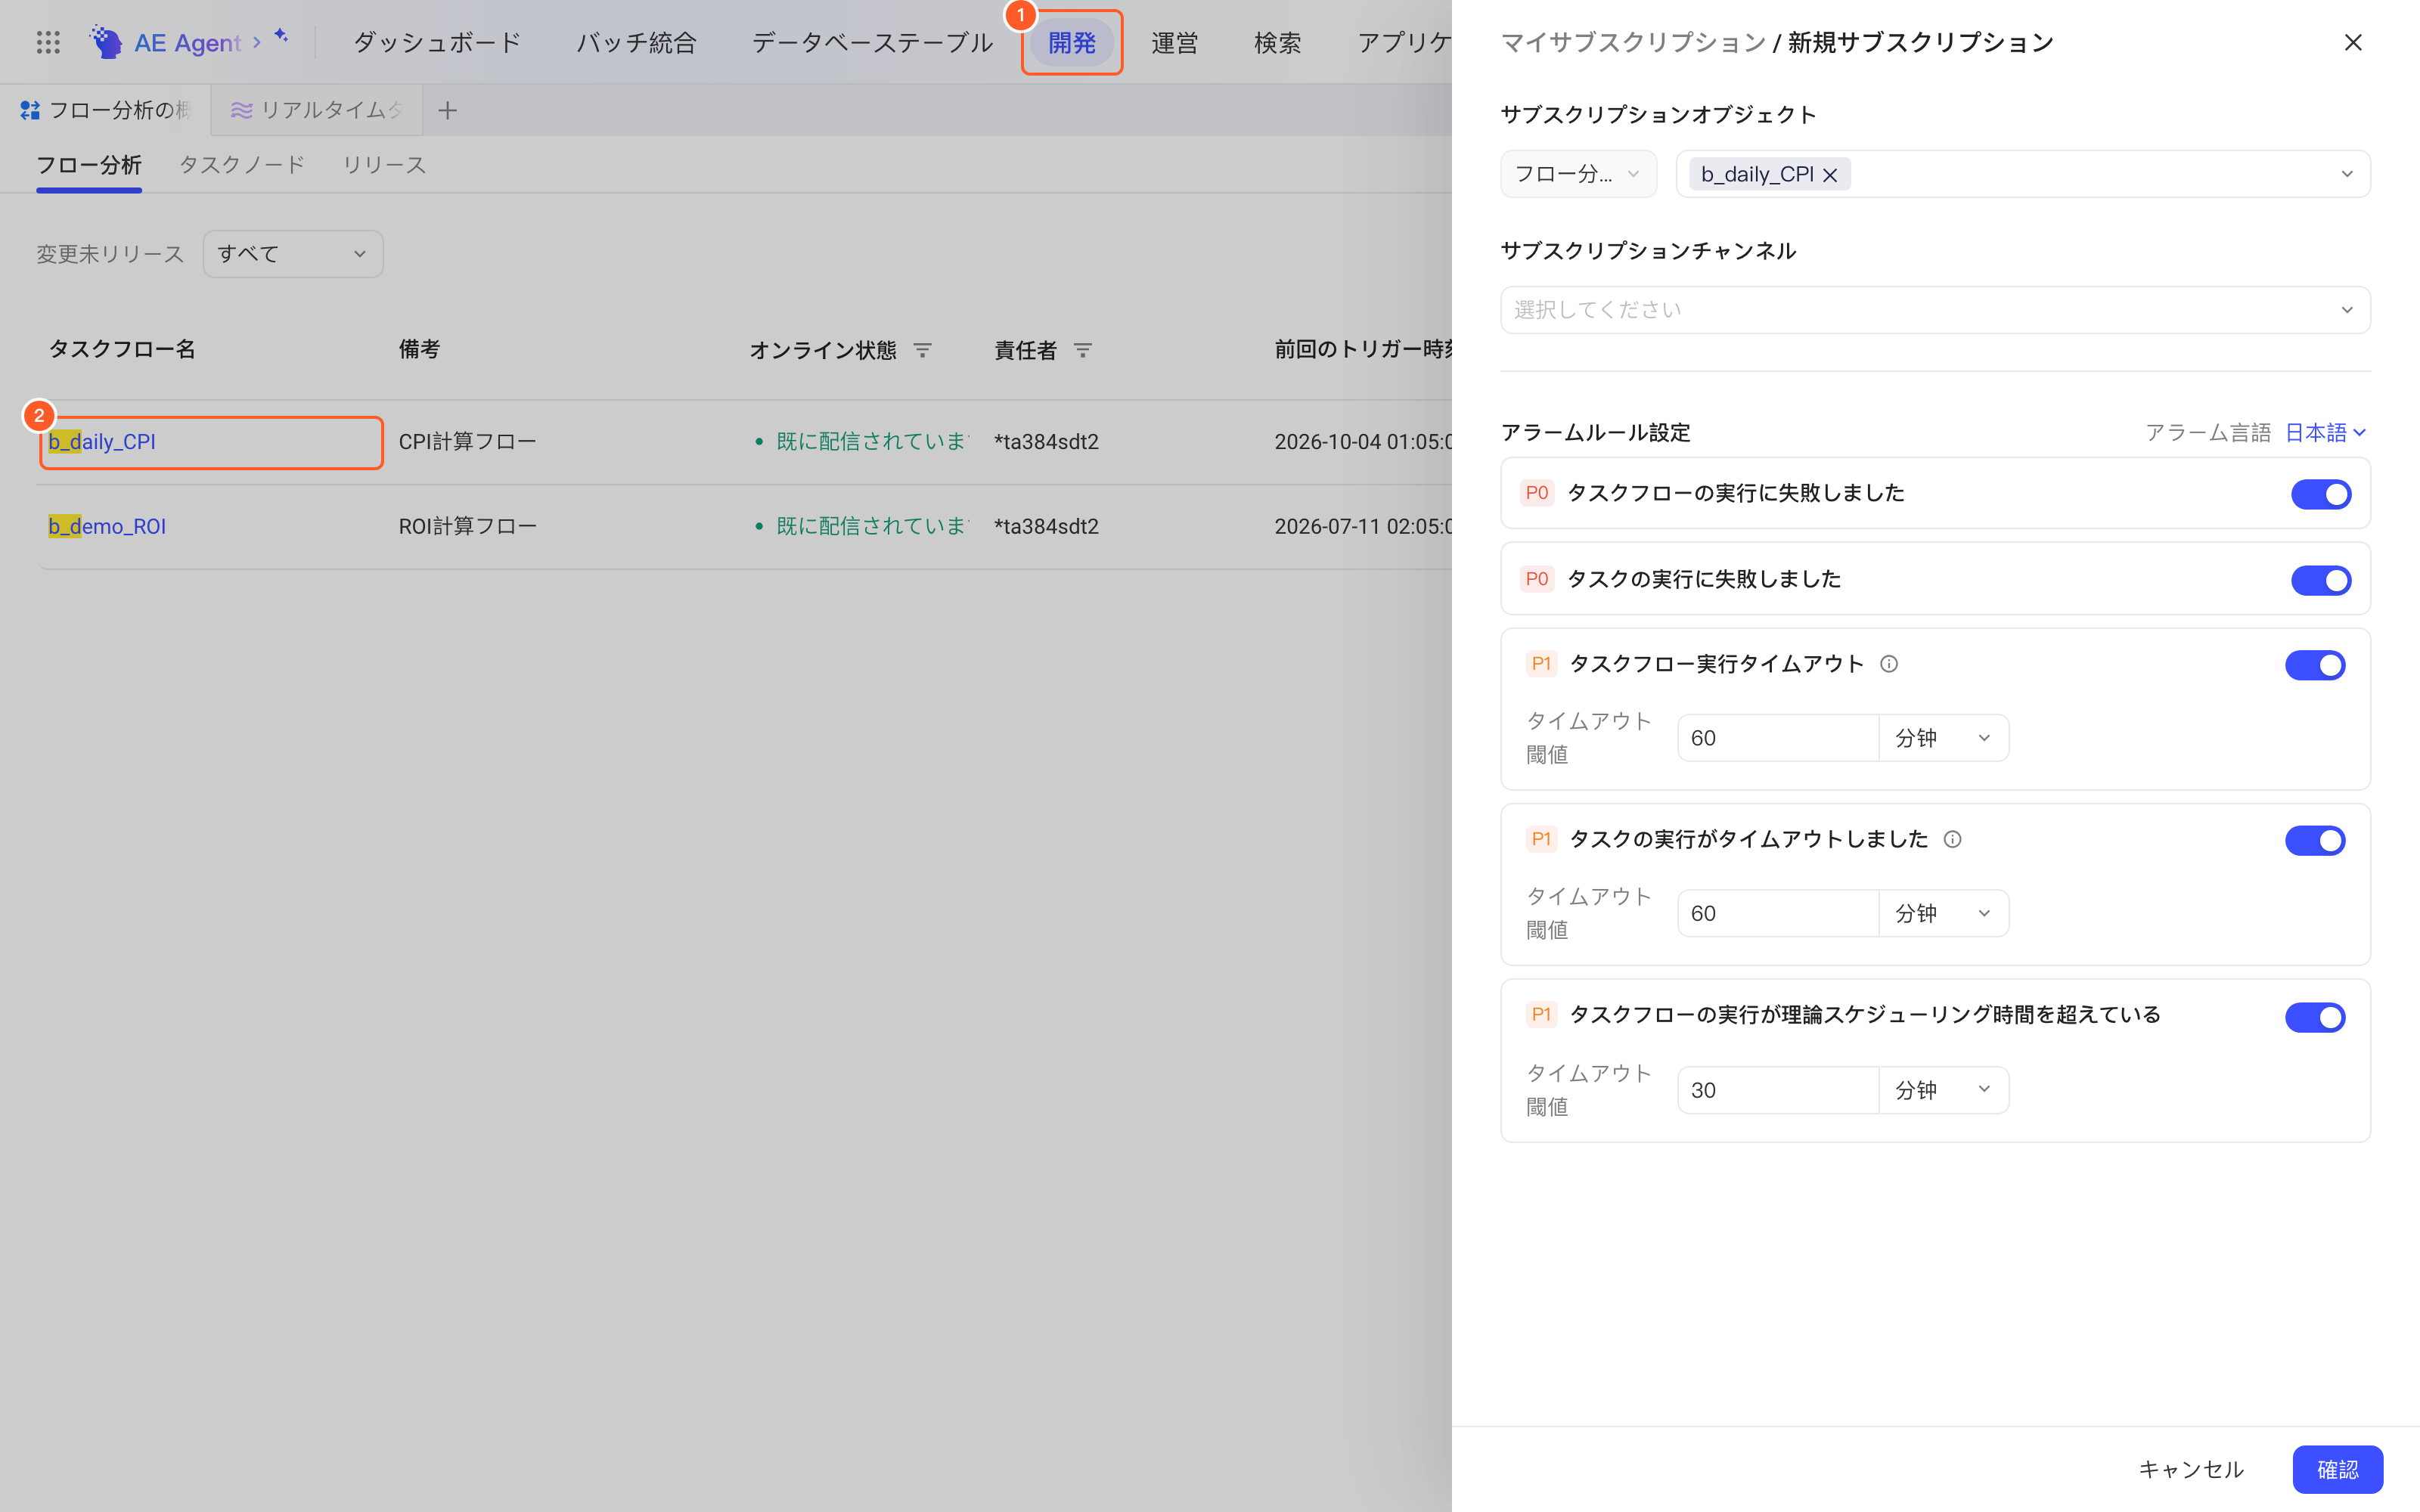Go back to マイサブスクリプション breadcrumb

coord(1633,42)
